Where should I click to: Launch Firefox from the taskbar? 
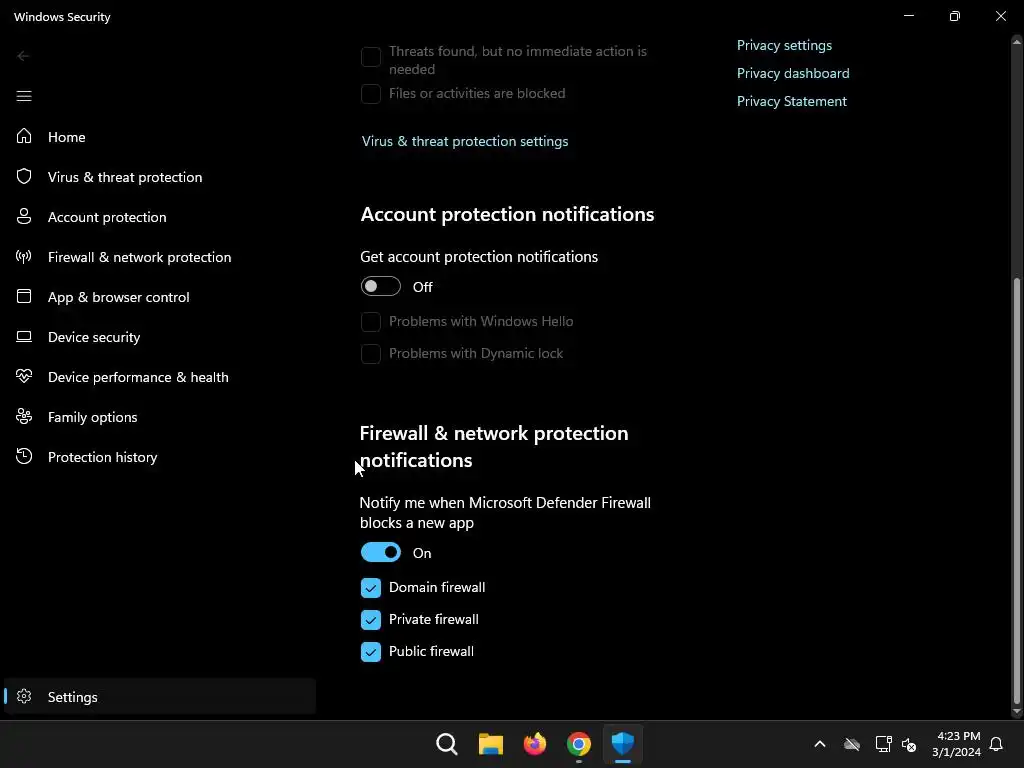point(535,744)
